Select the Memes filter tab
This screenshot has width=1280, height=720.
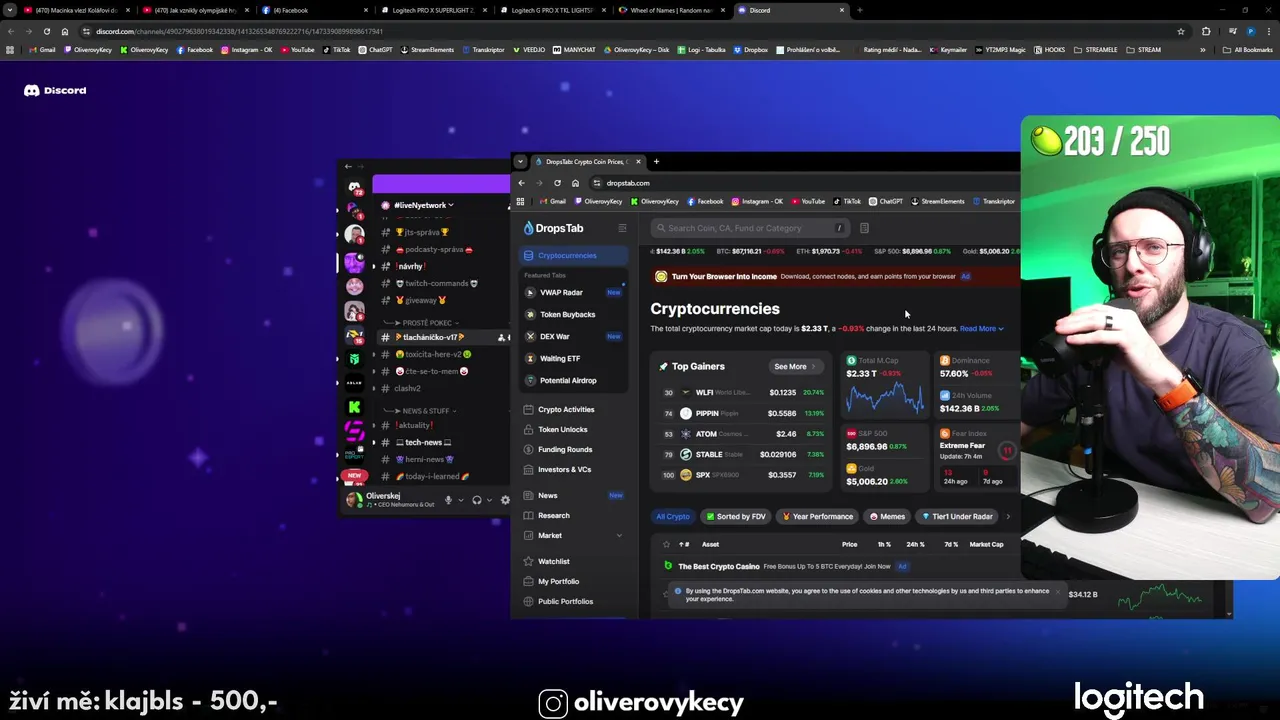point(887,516)
